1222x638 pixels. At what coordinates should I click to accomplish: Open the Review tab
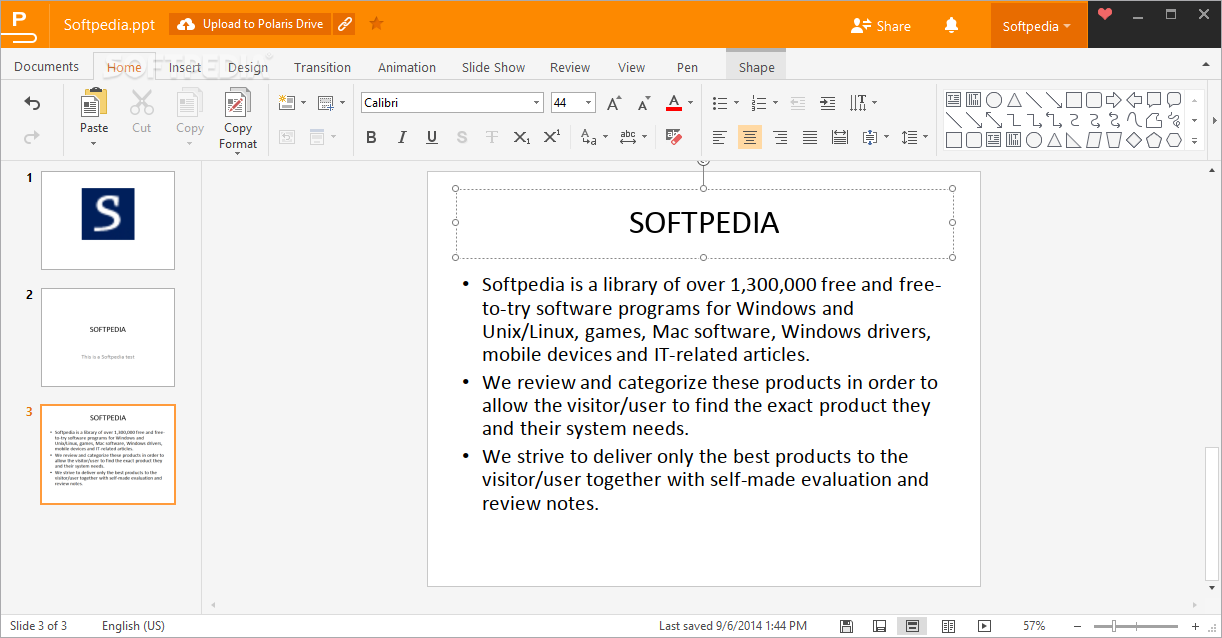coord(570,67)
